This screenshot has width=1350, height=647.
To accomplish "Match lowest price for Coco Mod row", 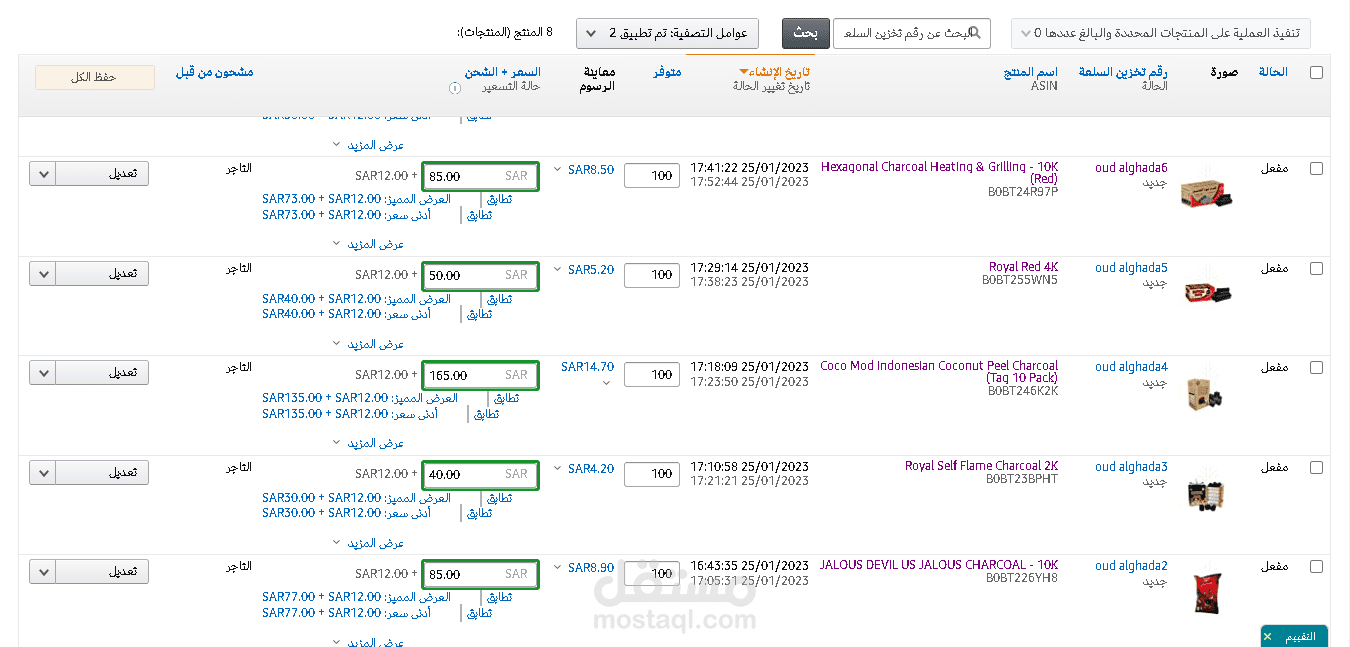I will 485,414.
